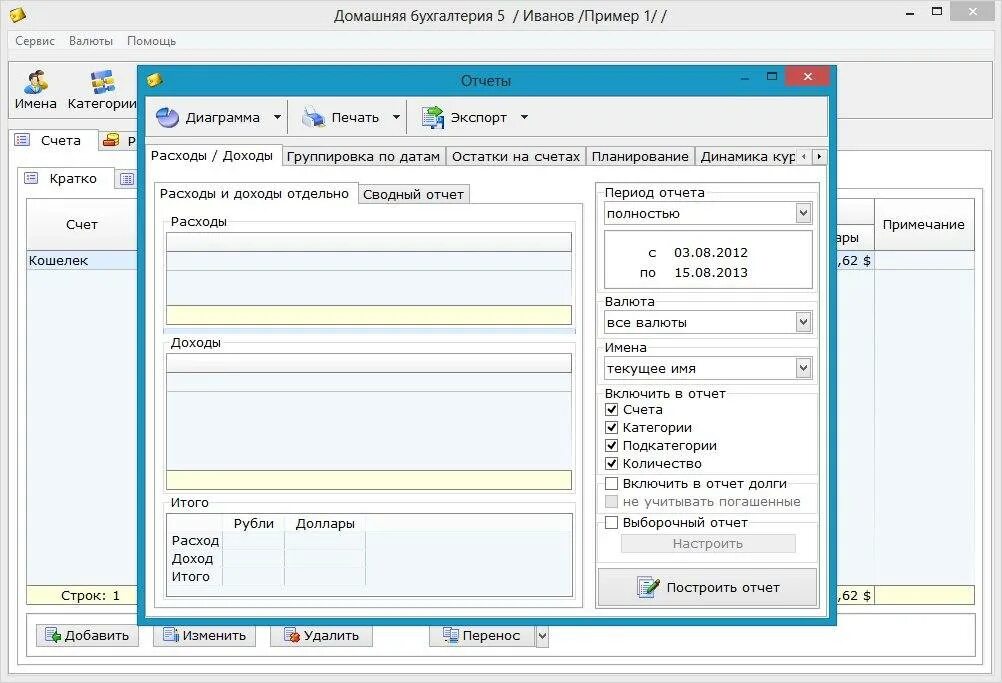Click the Экспорт icon in reports toolbar

pyautogui.click(x=433, y=118)
